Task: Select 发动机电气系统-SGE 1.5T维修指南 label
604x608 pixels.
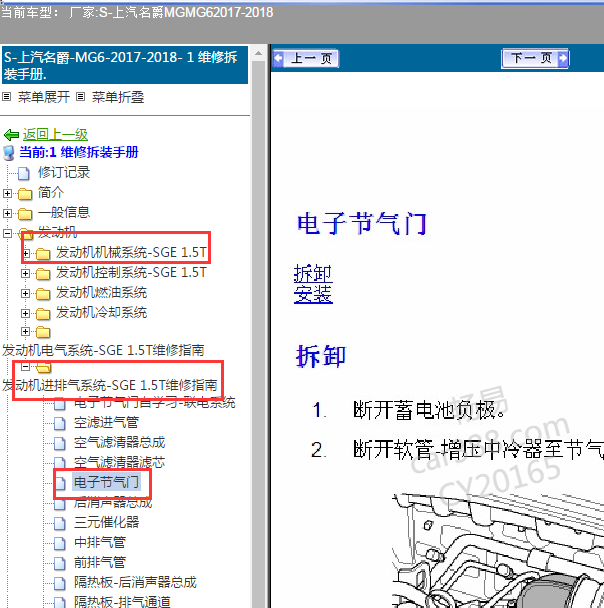Action: coord(103,350)
